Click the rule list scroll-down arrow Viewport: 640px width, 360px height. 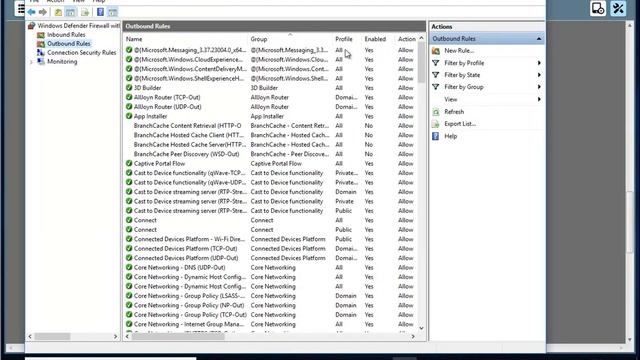coord(421,328)
